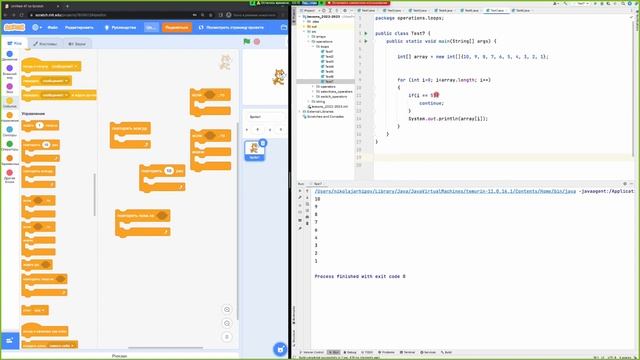The height and width of the screenshot is (360, 640).
Task: Click the Scratch workspace horizontal scrollbar
Action: pos(165,348)
